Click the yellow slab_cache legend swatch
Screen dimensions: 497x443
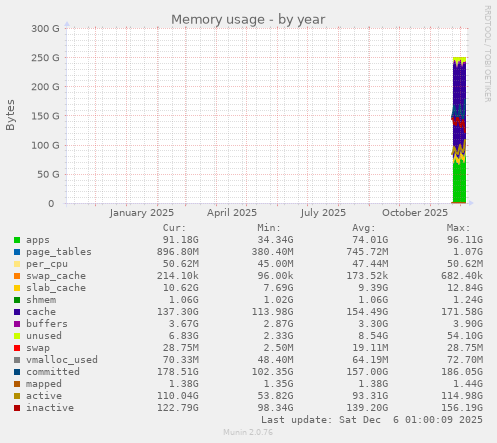(17, 288)
